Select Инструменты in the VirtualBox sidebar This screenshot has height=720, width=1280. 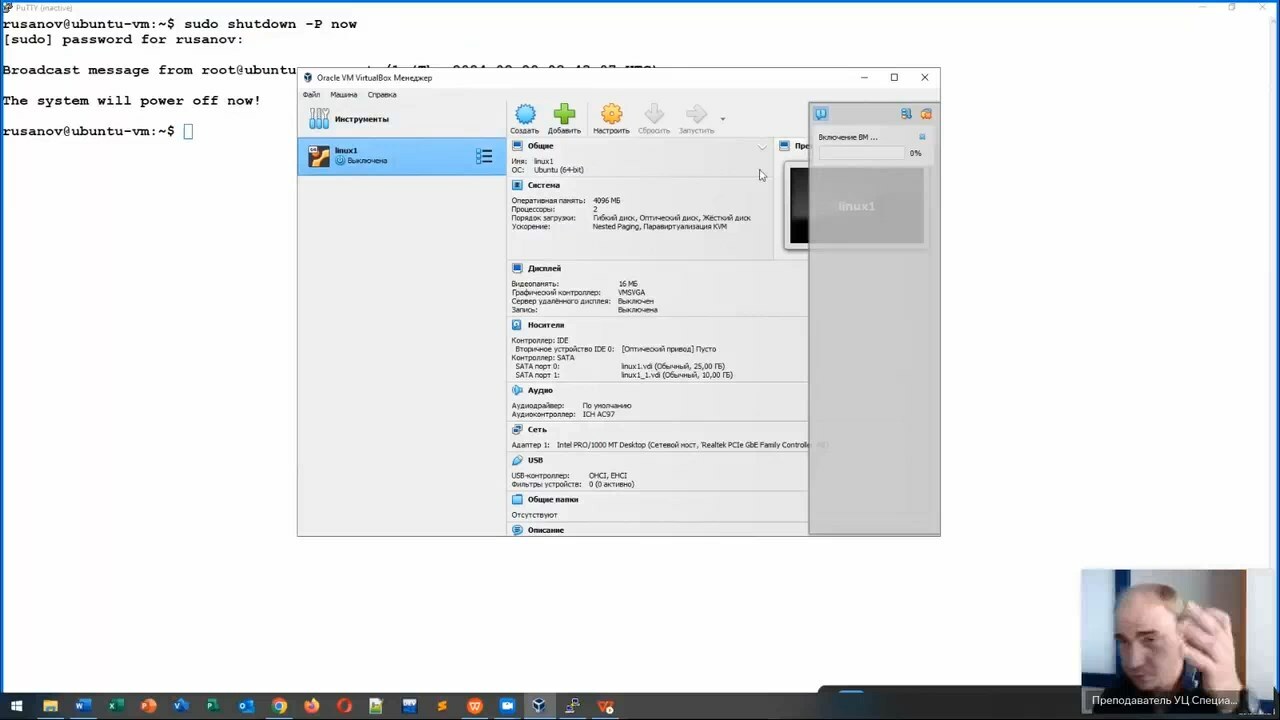coord(402,119)
